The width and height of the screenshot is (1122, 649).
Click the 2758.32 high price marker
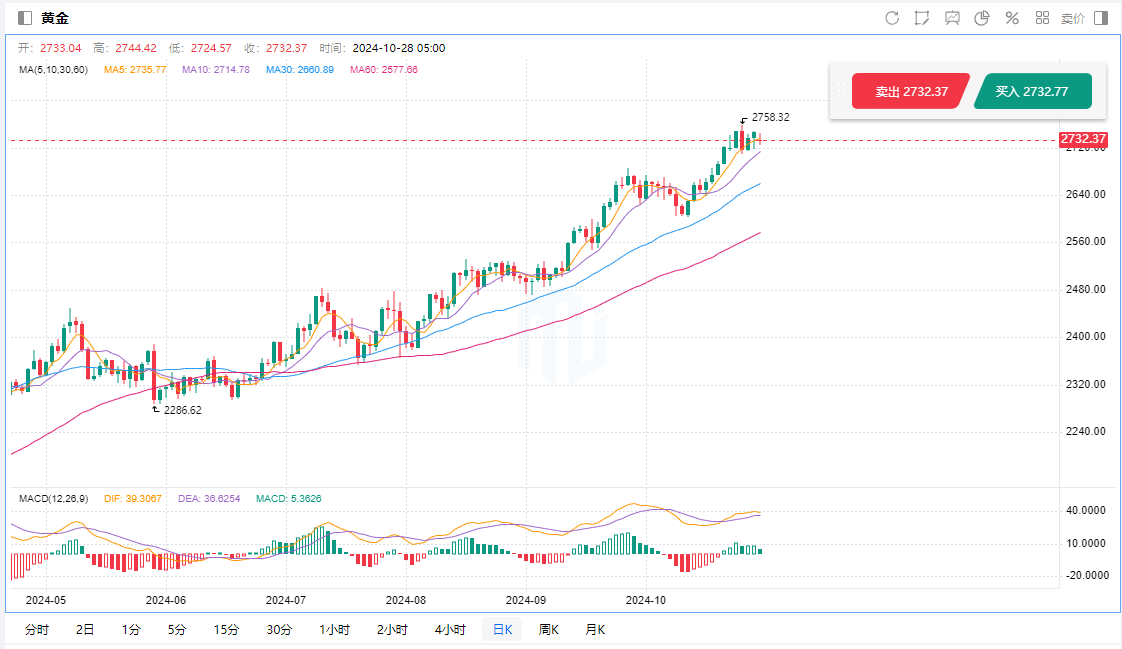[x=770, y=117]
